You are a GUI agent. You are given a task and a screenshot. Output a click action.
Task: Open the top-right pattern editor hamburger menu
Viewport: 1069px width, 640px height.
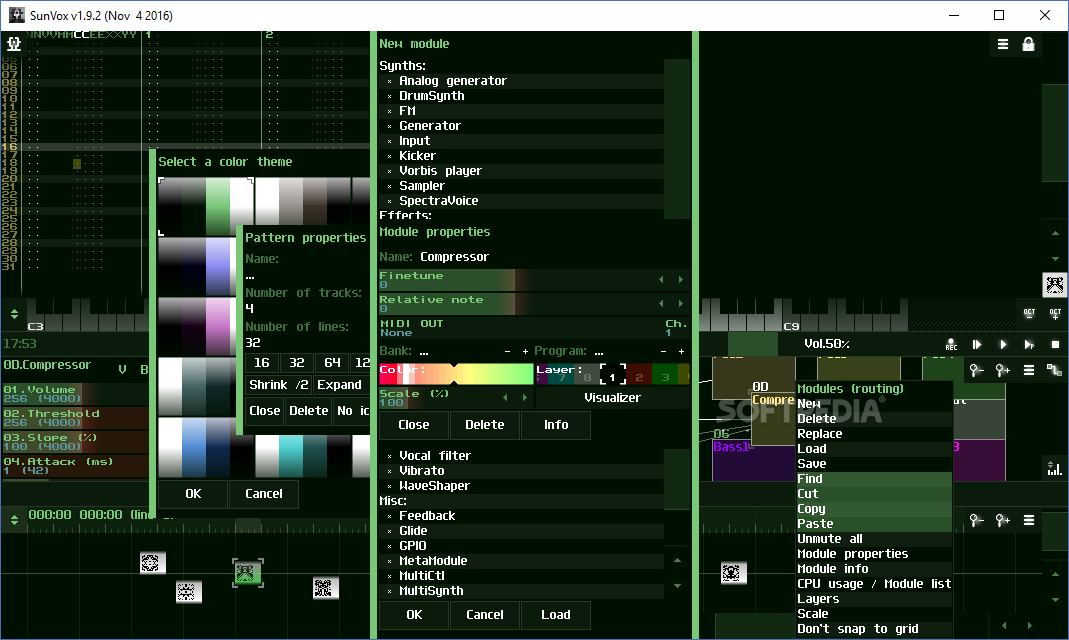(x=1003, y=44)
